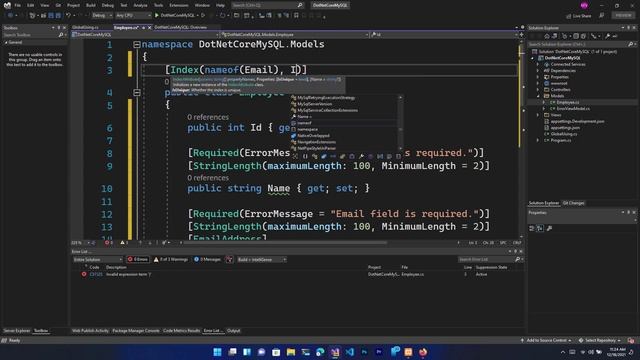
Task: Click the clear filters icon in Error List
Action: 229,260
